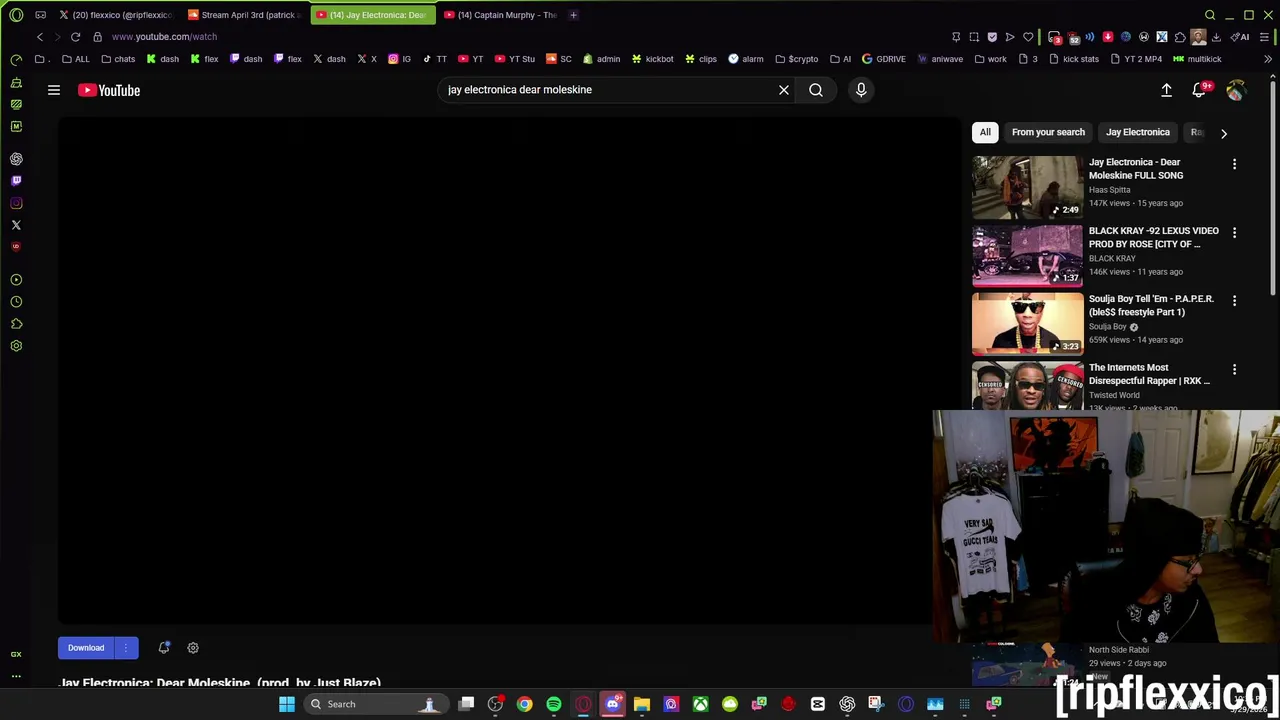The height and width of the screenshot is (720, 1280).
Task: Open the chats bookmark folder
Action: 118,59
